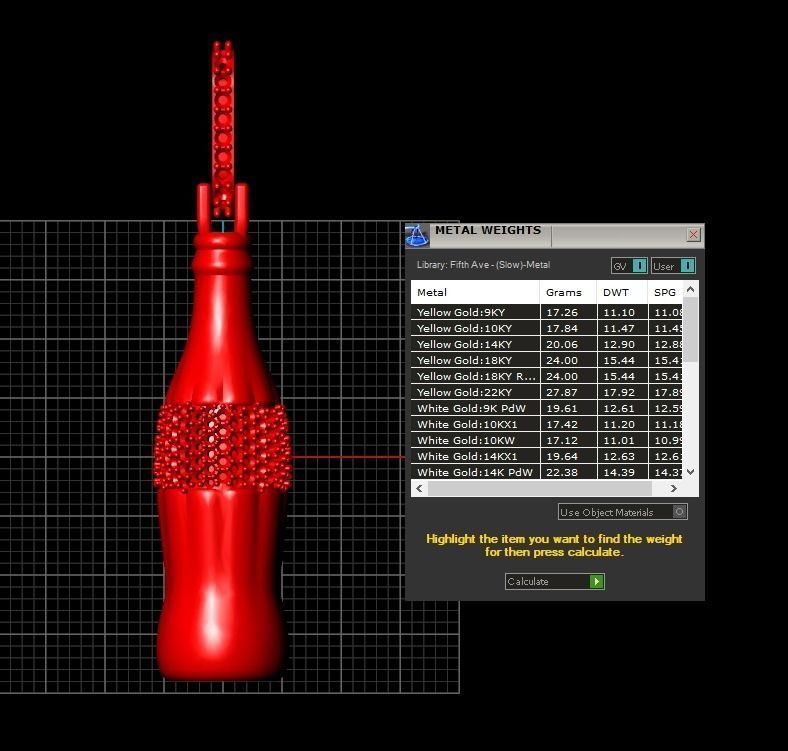
Task: Click the horizontal scroll left arrow
Action: pos(419,488)
